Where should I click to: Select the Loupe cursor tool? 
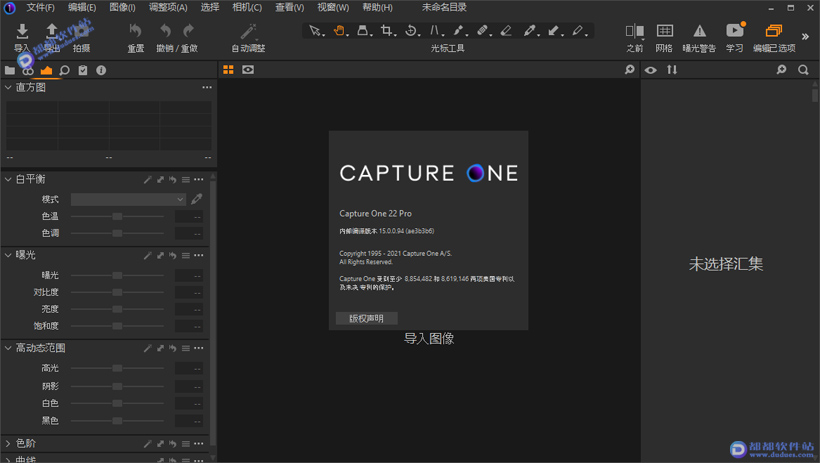point(363,31)
